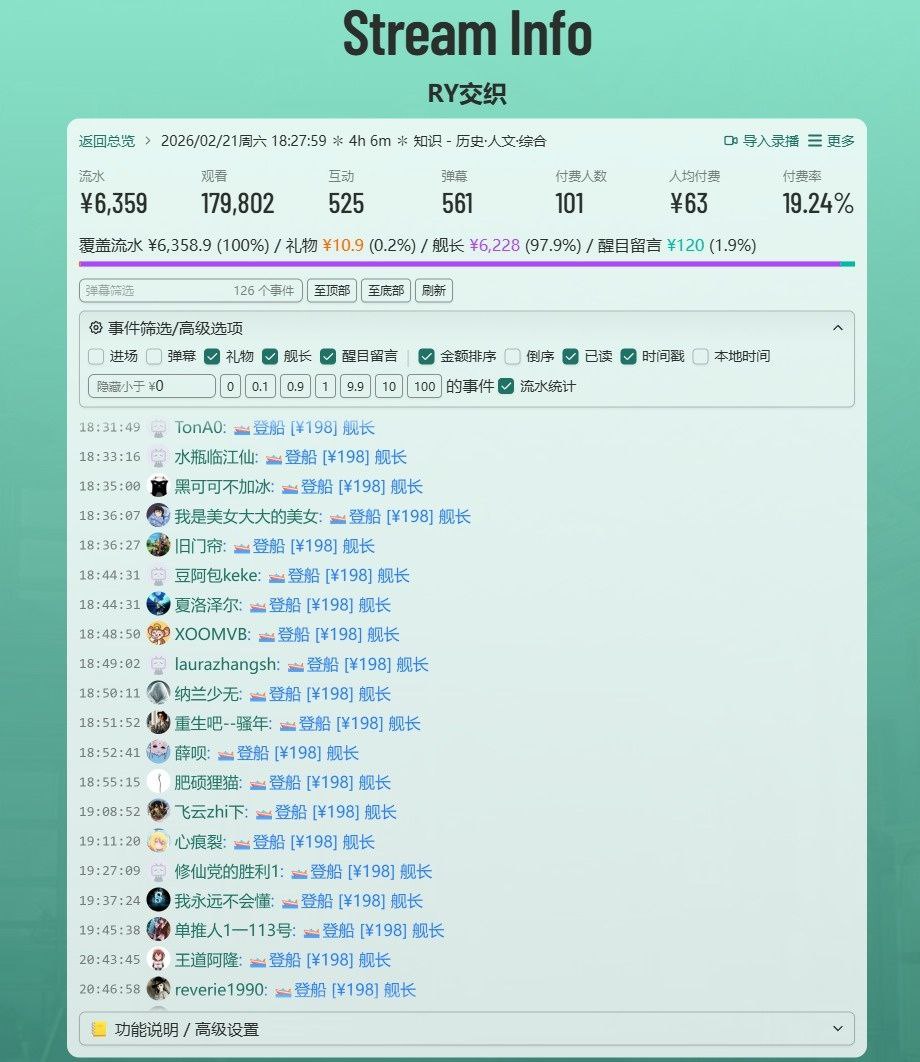Expand the 功能说明 / 高级设置 section chevron
The image size is (920, 1062).
pyautogui.click(x=838, y=1029)
